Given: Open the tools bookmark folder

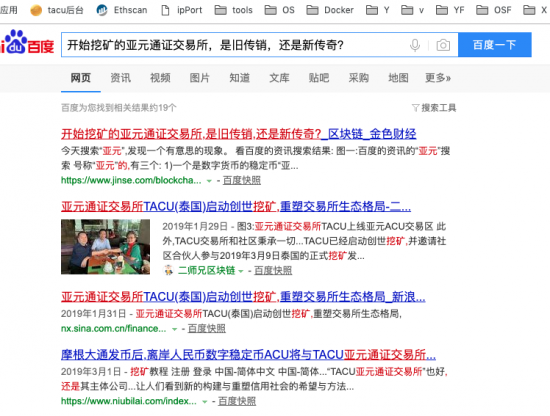Looking at the screenshot, I should (234, 10).
